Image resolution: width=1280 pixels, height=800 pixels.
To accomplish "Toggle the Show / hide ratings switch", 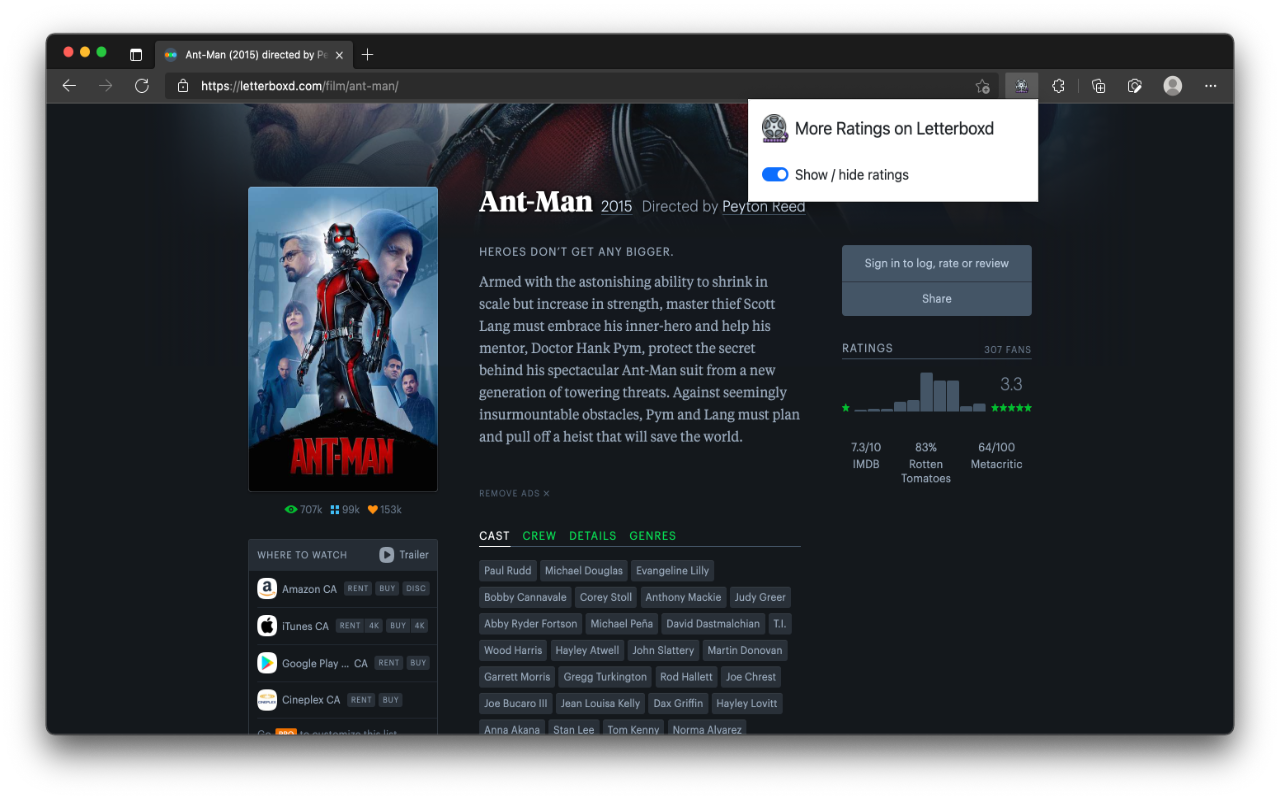I will [775, 174].
